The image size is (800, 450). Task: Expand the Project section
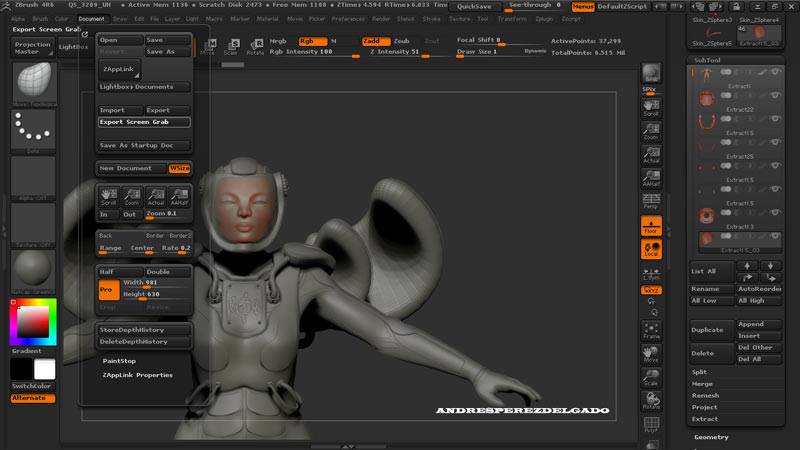pos(704,407)
